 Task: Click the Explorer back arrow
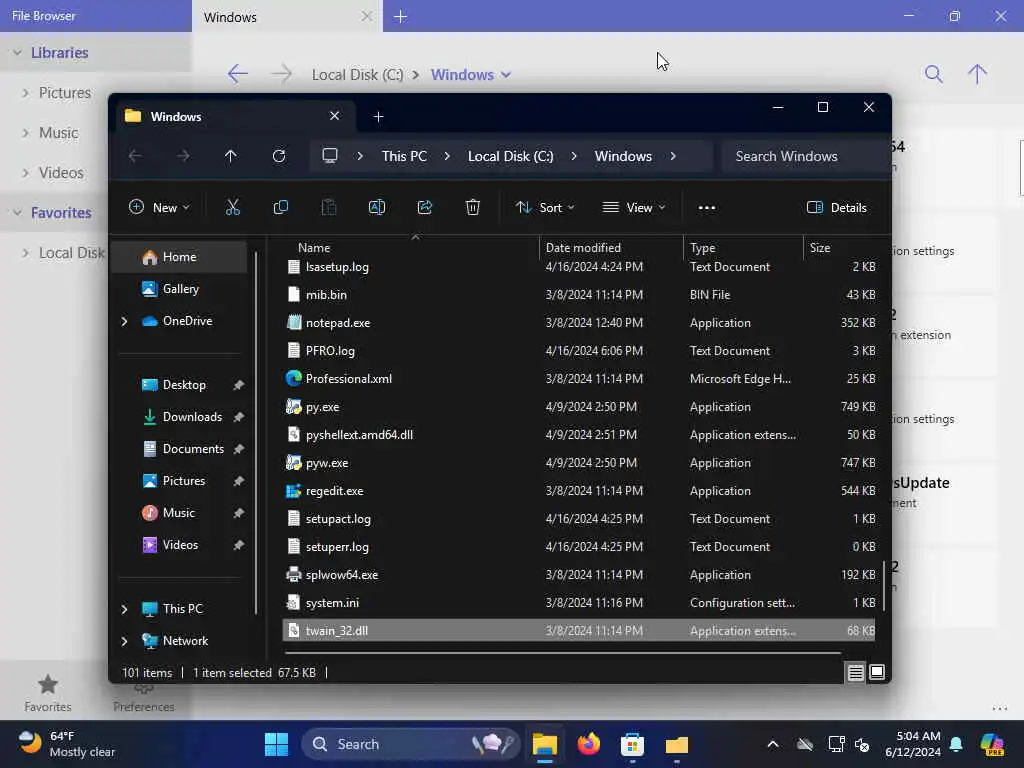(135, 156)
